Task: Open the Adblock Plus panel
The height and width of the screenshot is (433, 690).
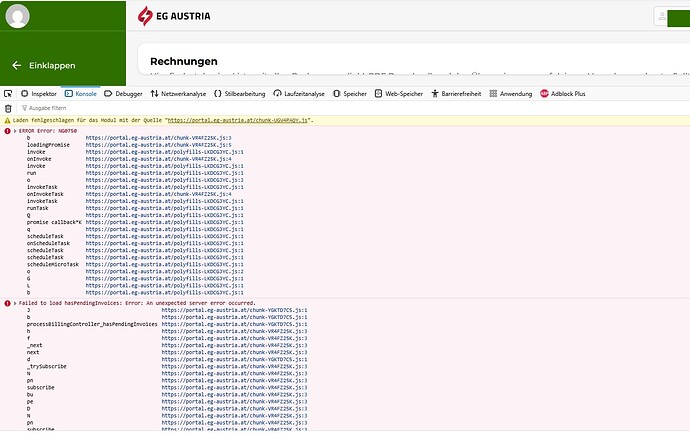Action: (x=563, y=94)
